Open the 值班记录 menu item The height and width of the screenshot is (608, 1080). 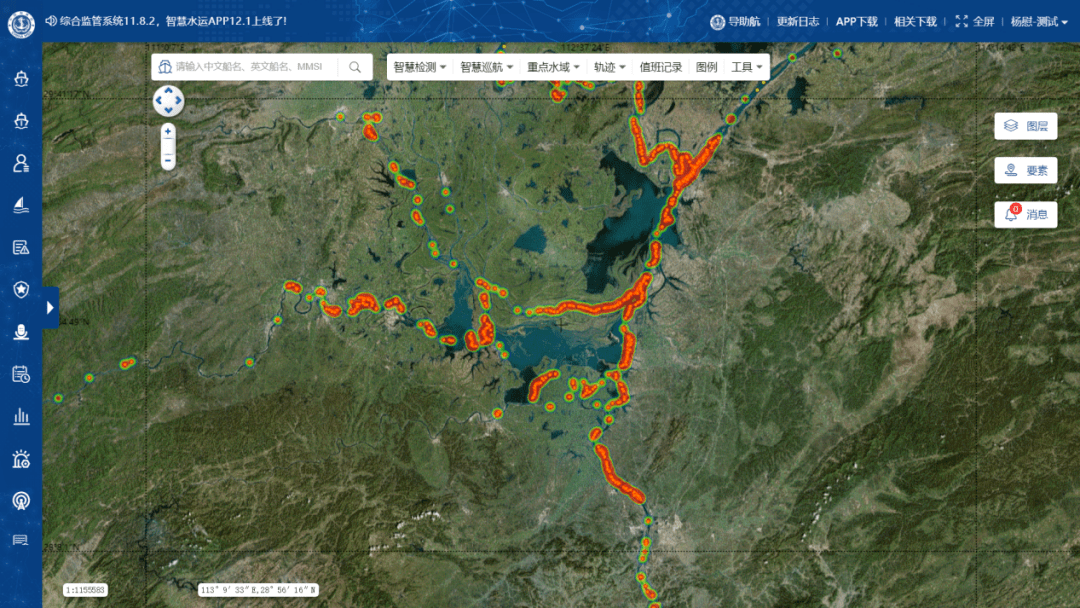[x=661, y=67]
